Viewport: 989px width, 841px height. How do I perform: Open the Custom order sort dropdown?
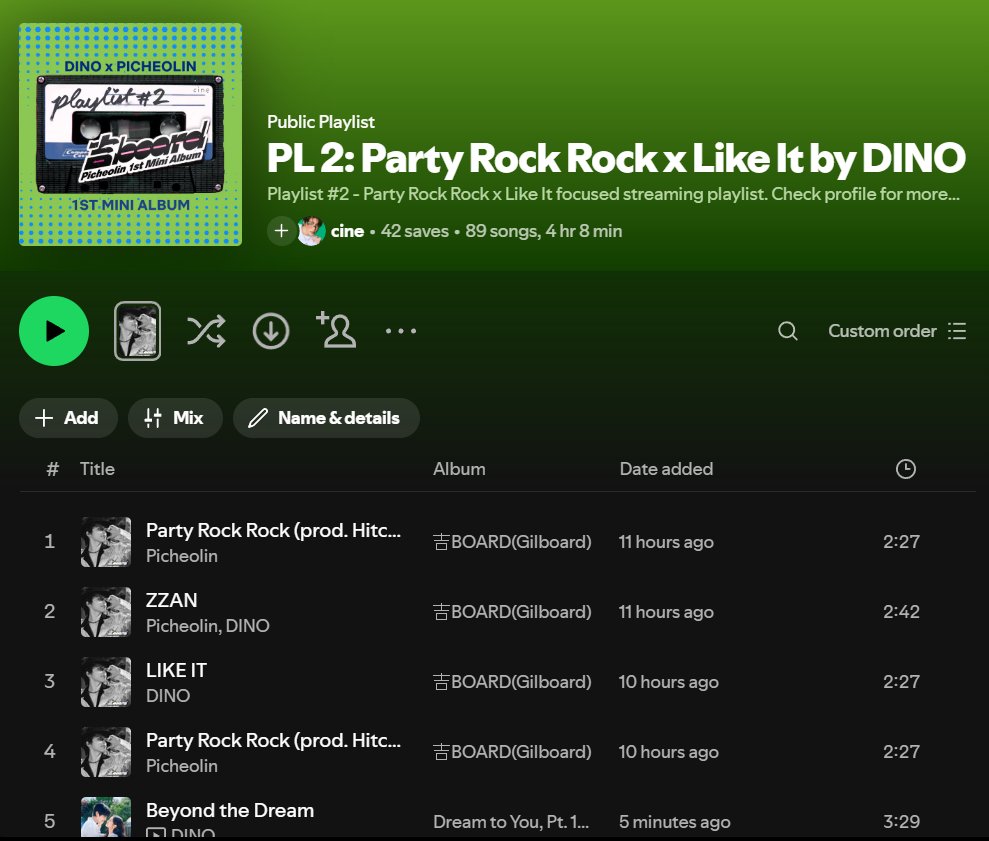(x=897, y=331)
